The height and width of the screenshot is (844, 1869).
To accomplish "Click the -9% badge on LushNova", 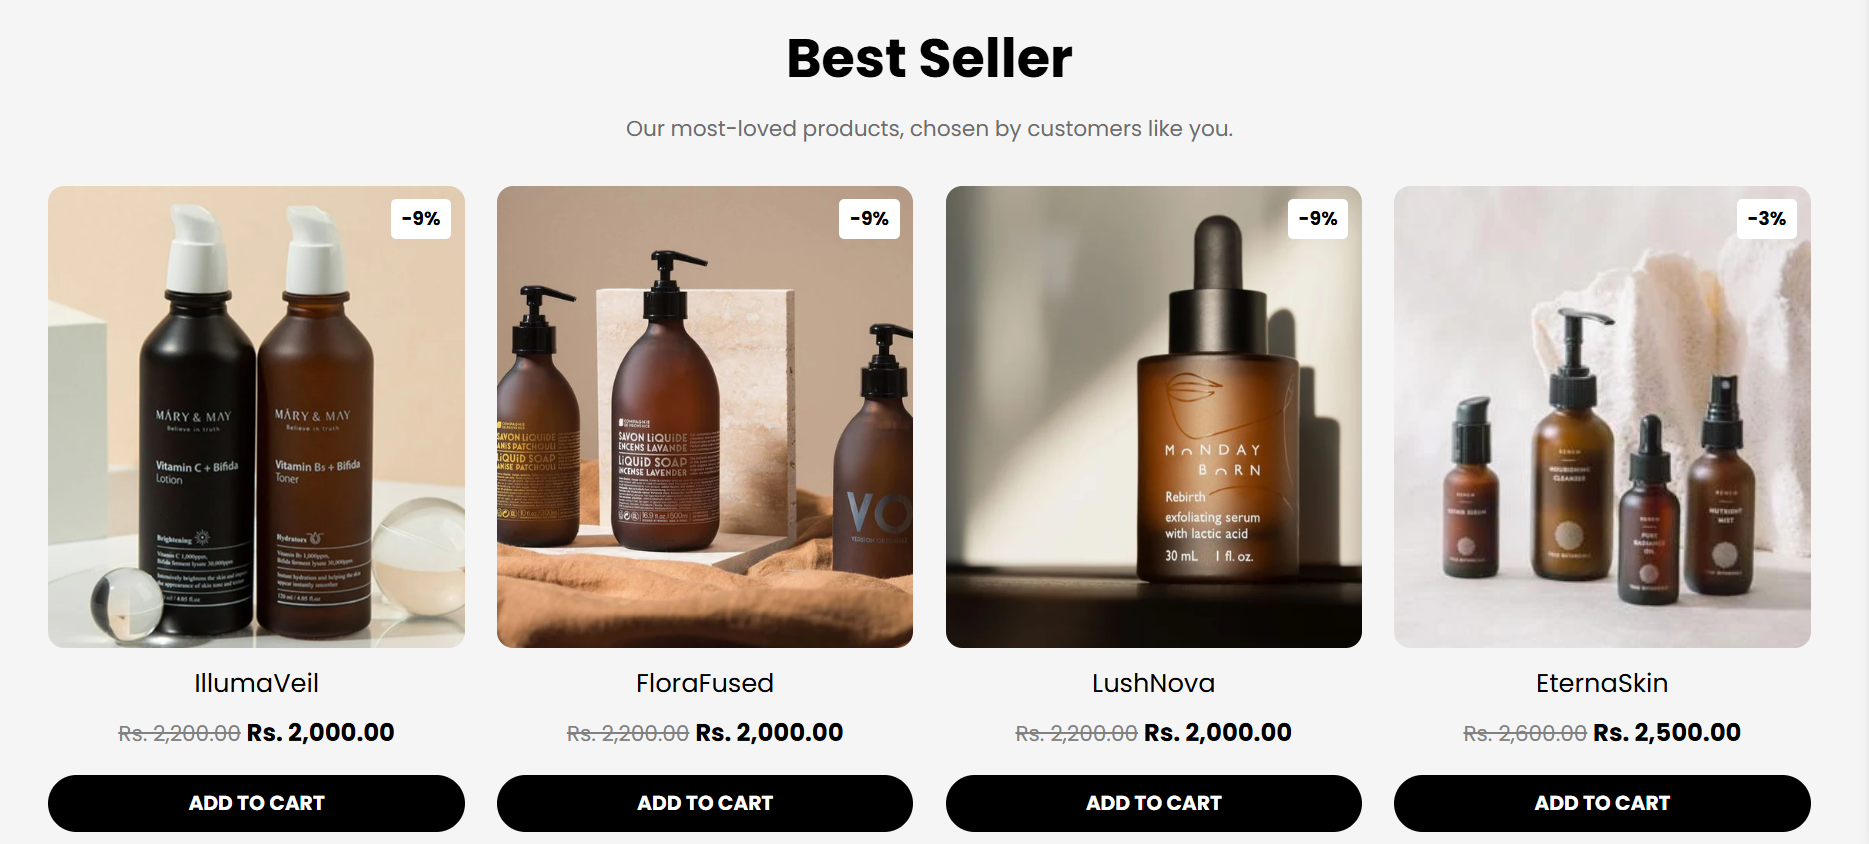I will point(1318,219).
